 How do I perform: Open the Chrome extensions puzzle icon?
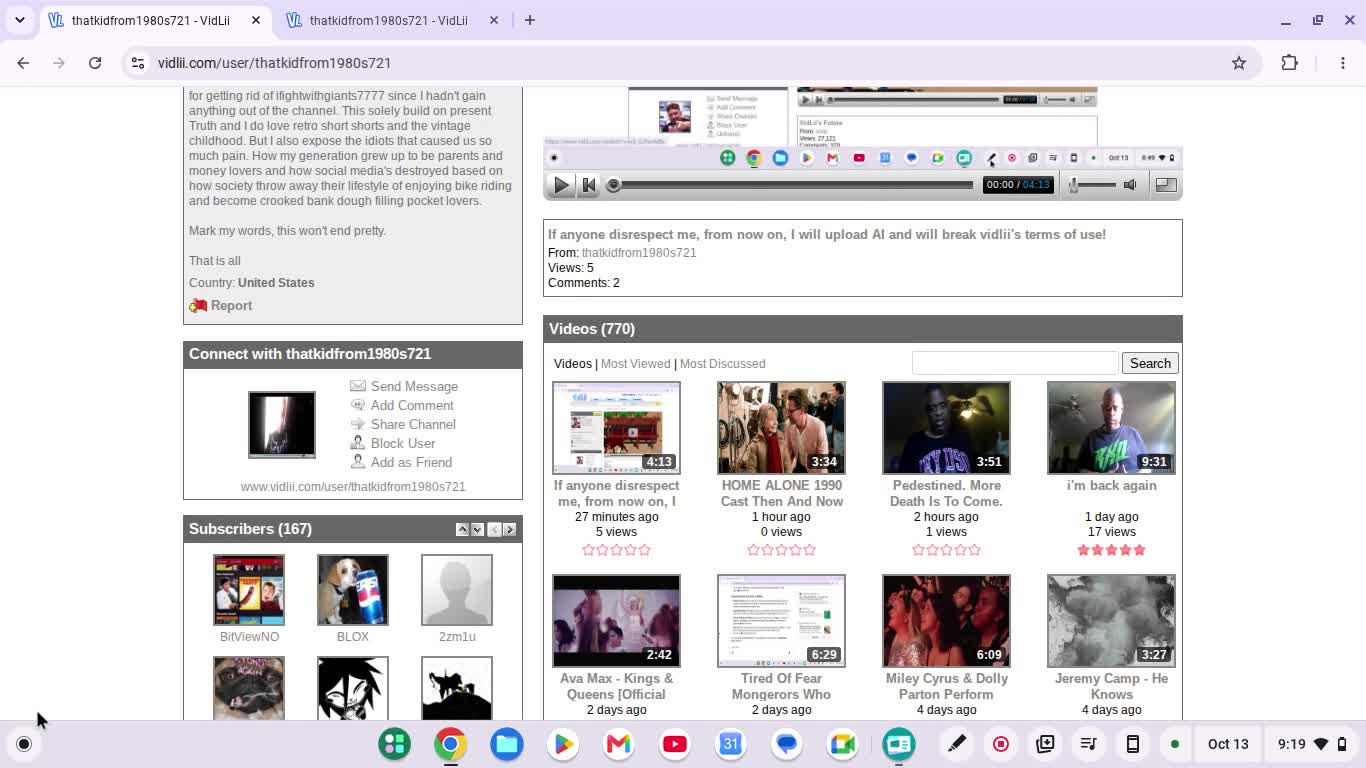coord(1290,63)
